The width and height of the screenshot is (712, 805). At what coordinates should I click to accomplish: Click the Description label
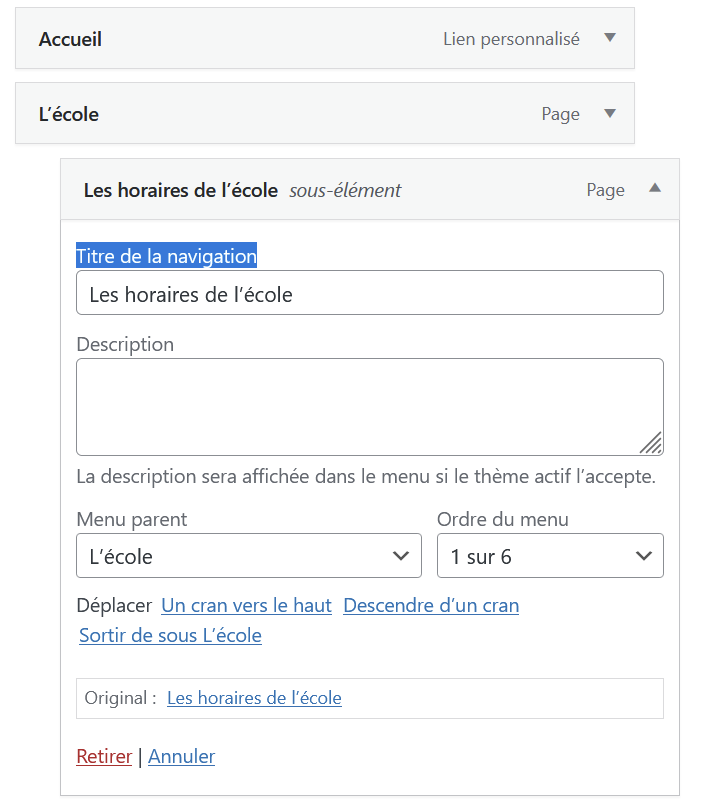pos(125,344)
